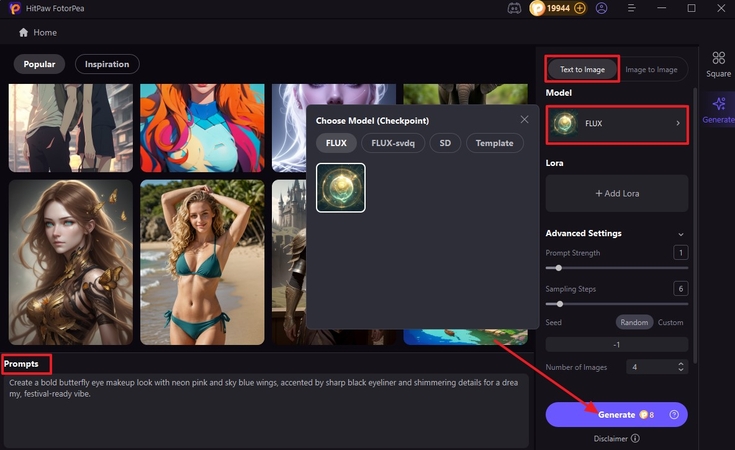735x450 pixels.
Task: Switch to the Popular gallery tab
Action: [x=39, y=64]
